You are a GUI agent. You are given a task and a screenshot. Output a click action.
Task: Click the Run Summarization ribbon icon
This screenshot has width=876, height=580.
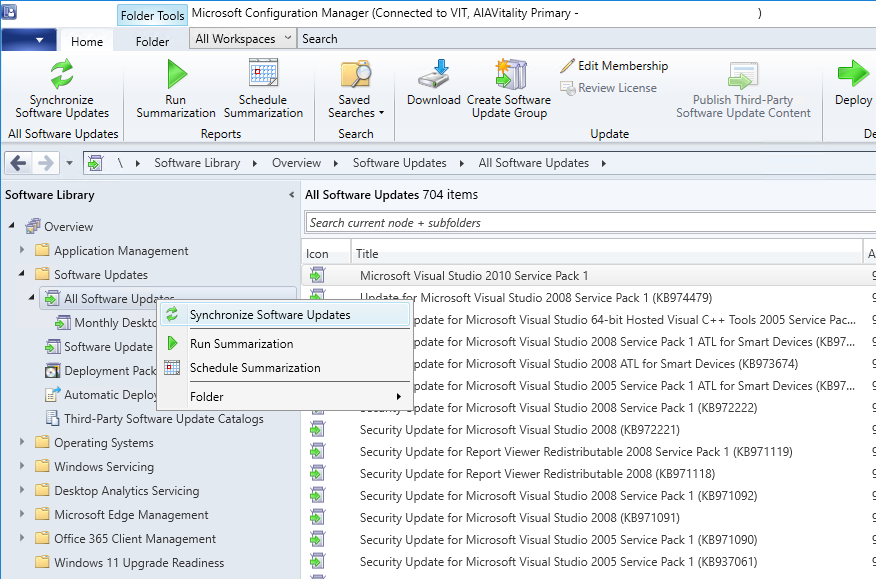click(x=176, y=74)
